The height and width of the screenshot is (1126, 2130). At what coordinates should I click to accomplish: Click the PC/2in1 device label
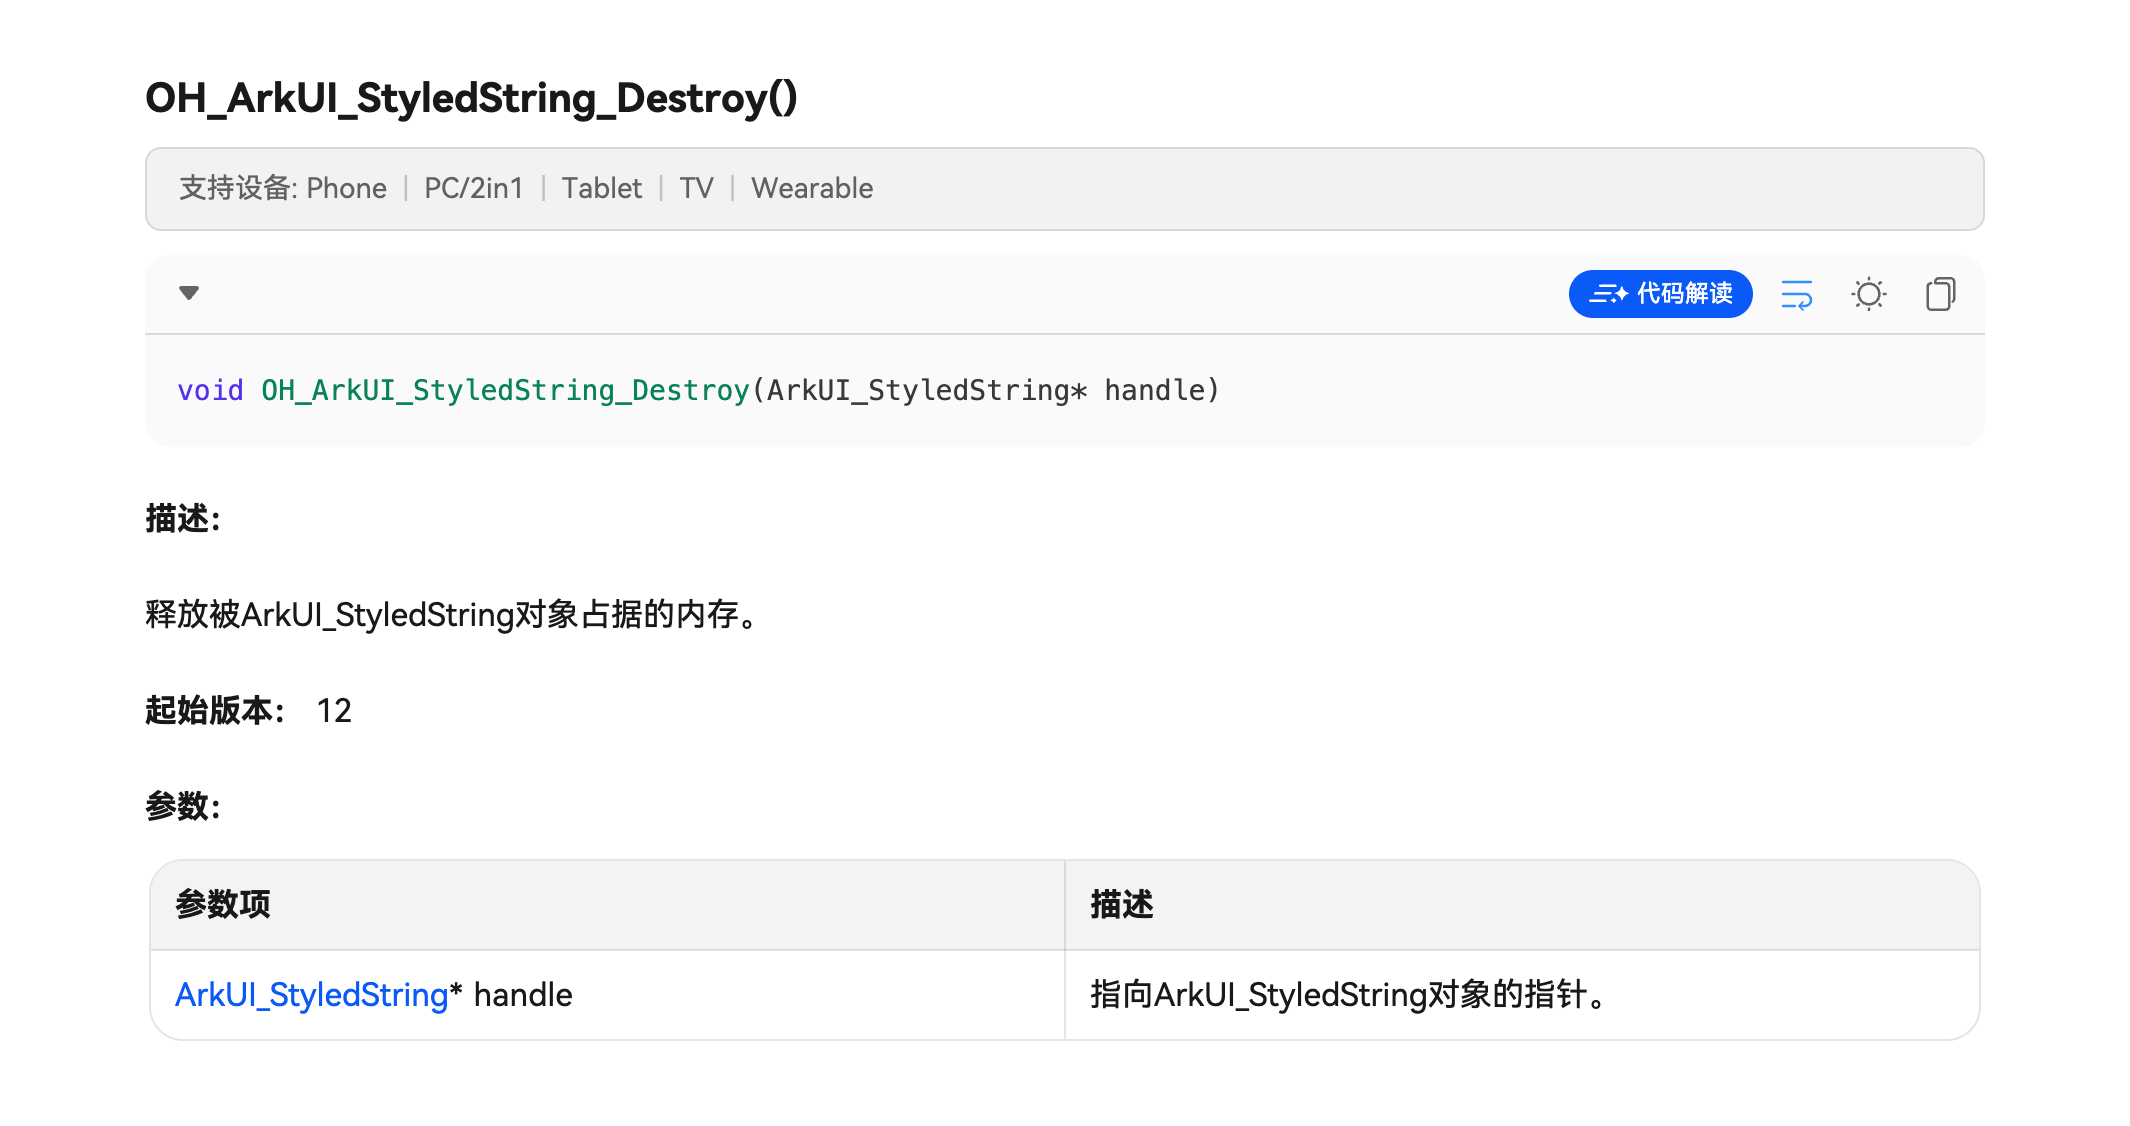tap(473, 189)
